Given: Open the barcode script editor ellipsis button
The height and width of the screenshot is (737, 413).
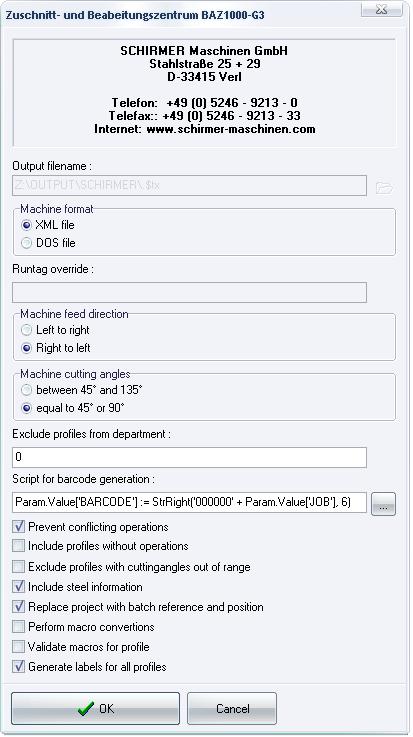Looking at the screenshot, I should click(x=383, y=504).
